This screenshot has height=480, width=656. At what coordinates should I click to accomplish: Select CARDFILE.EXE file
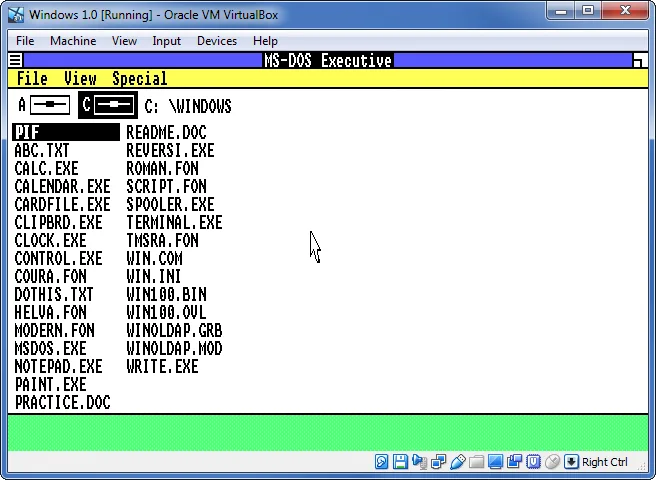pyautogui.click(x=62, y=204)
